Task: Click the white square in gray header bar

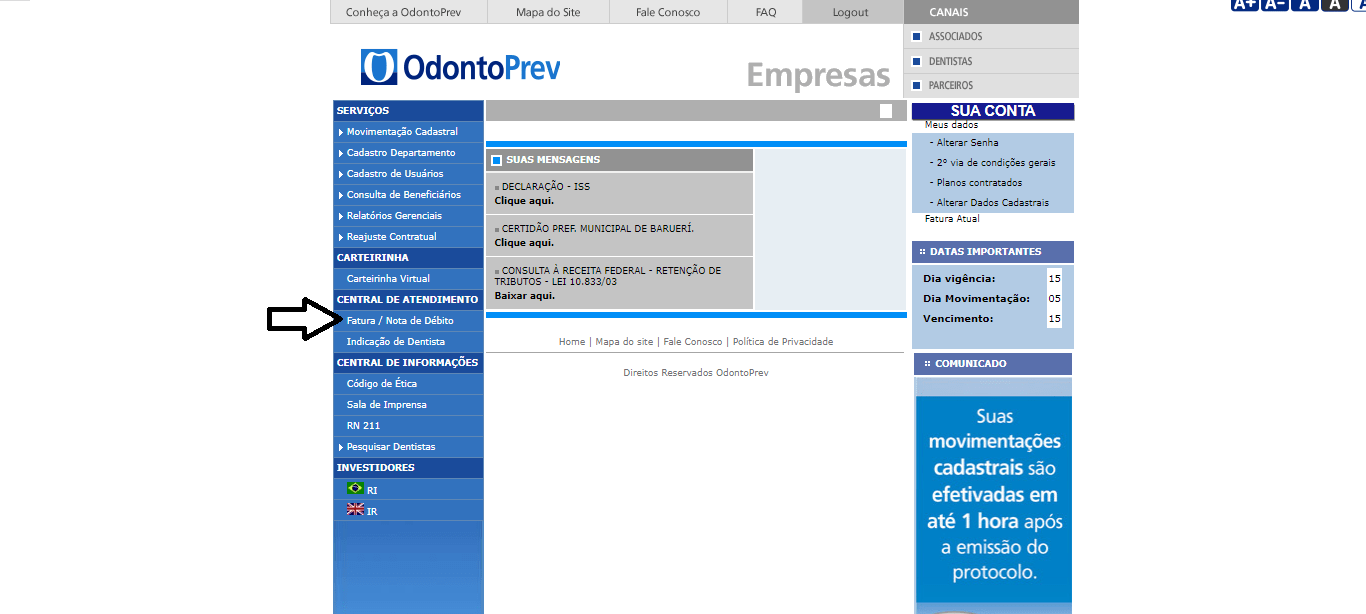Action: click(x=886, y=111)
